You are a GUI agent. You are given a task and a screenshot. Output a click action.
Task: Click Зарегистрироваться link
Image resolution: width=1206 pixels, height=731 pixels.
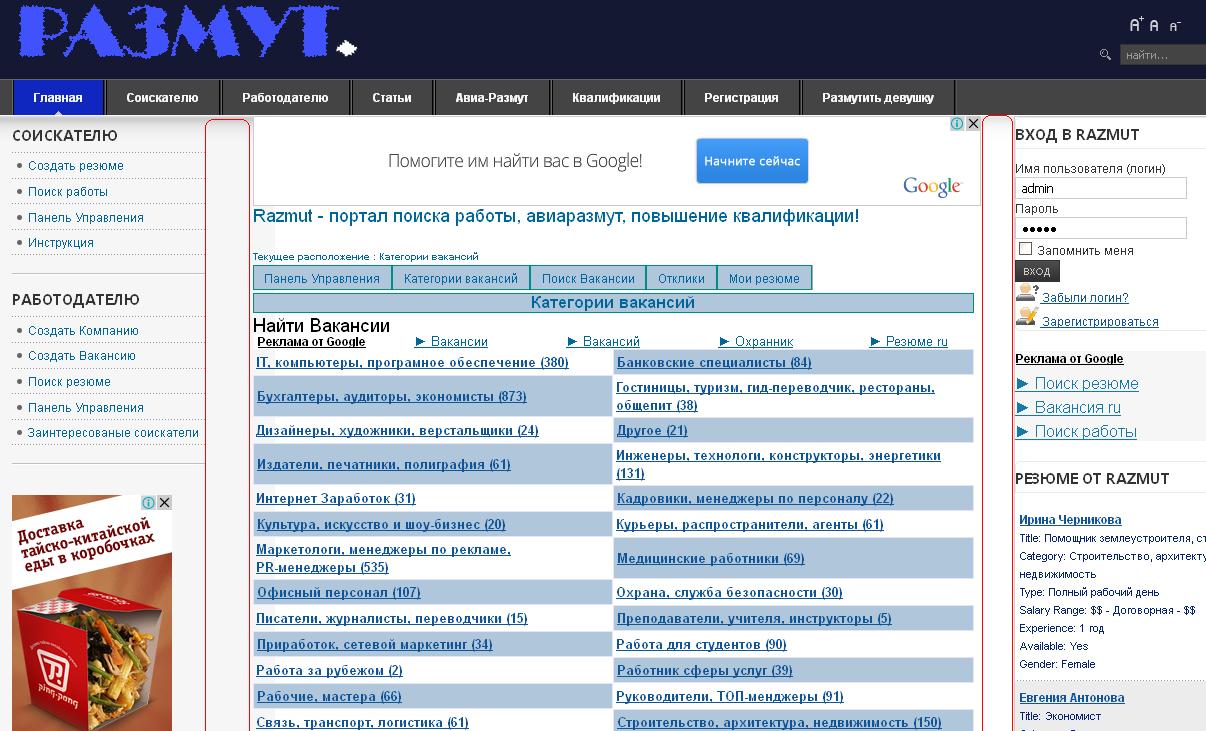coord(1100,322)
